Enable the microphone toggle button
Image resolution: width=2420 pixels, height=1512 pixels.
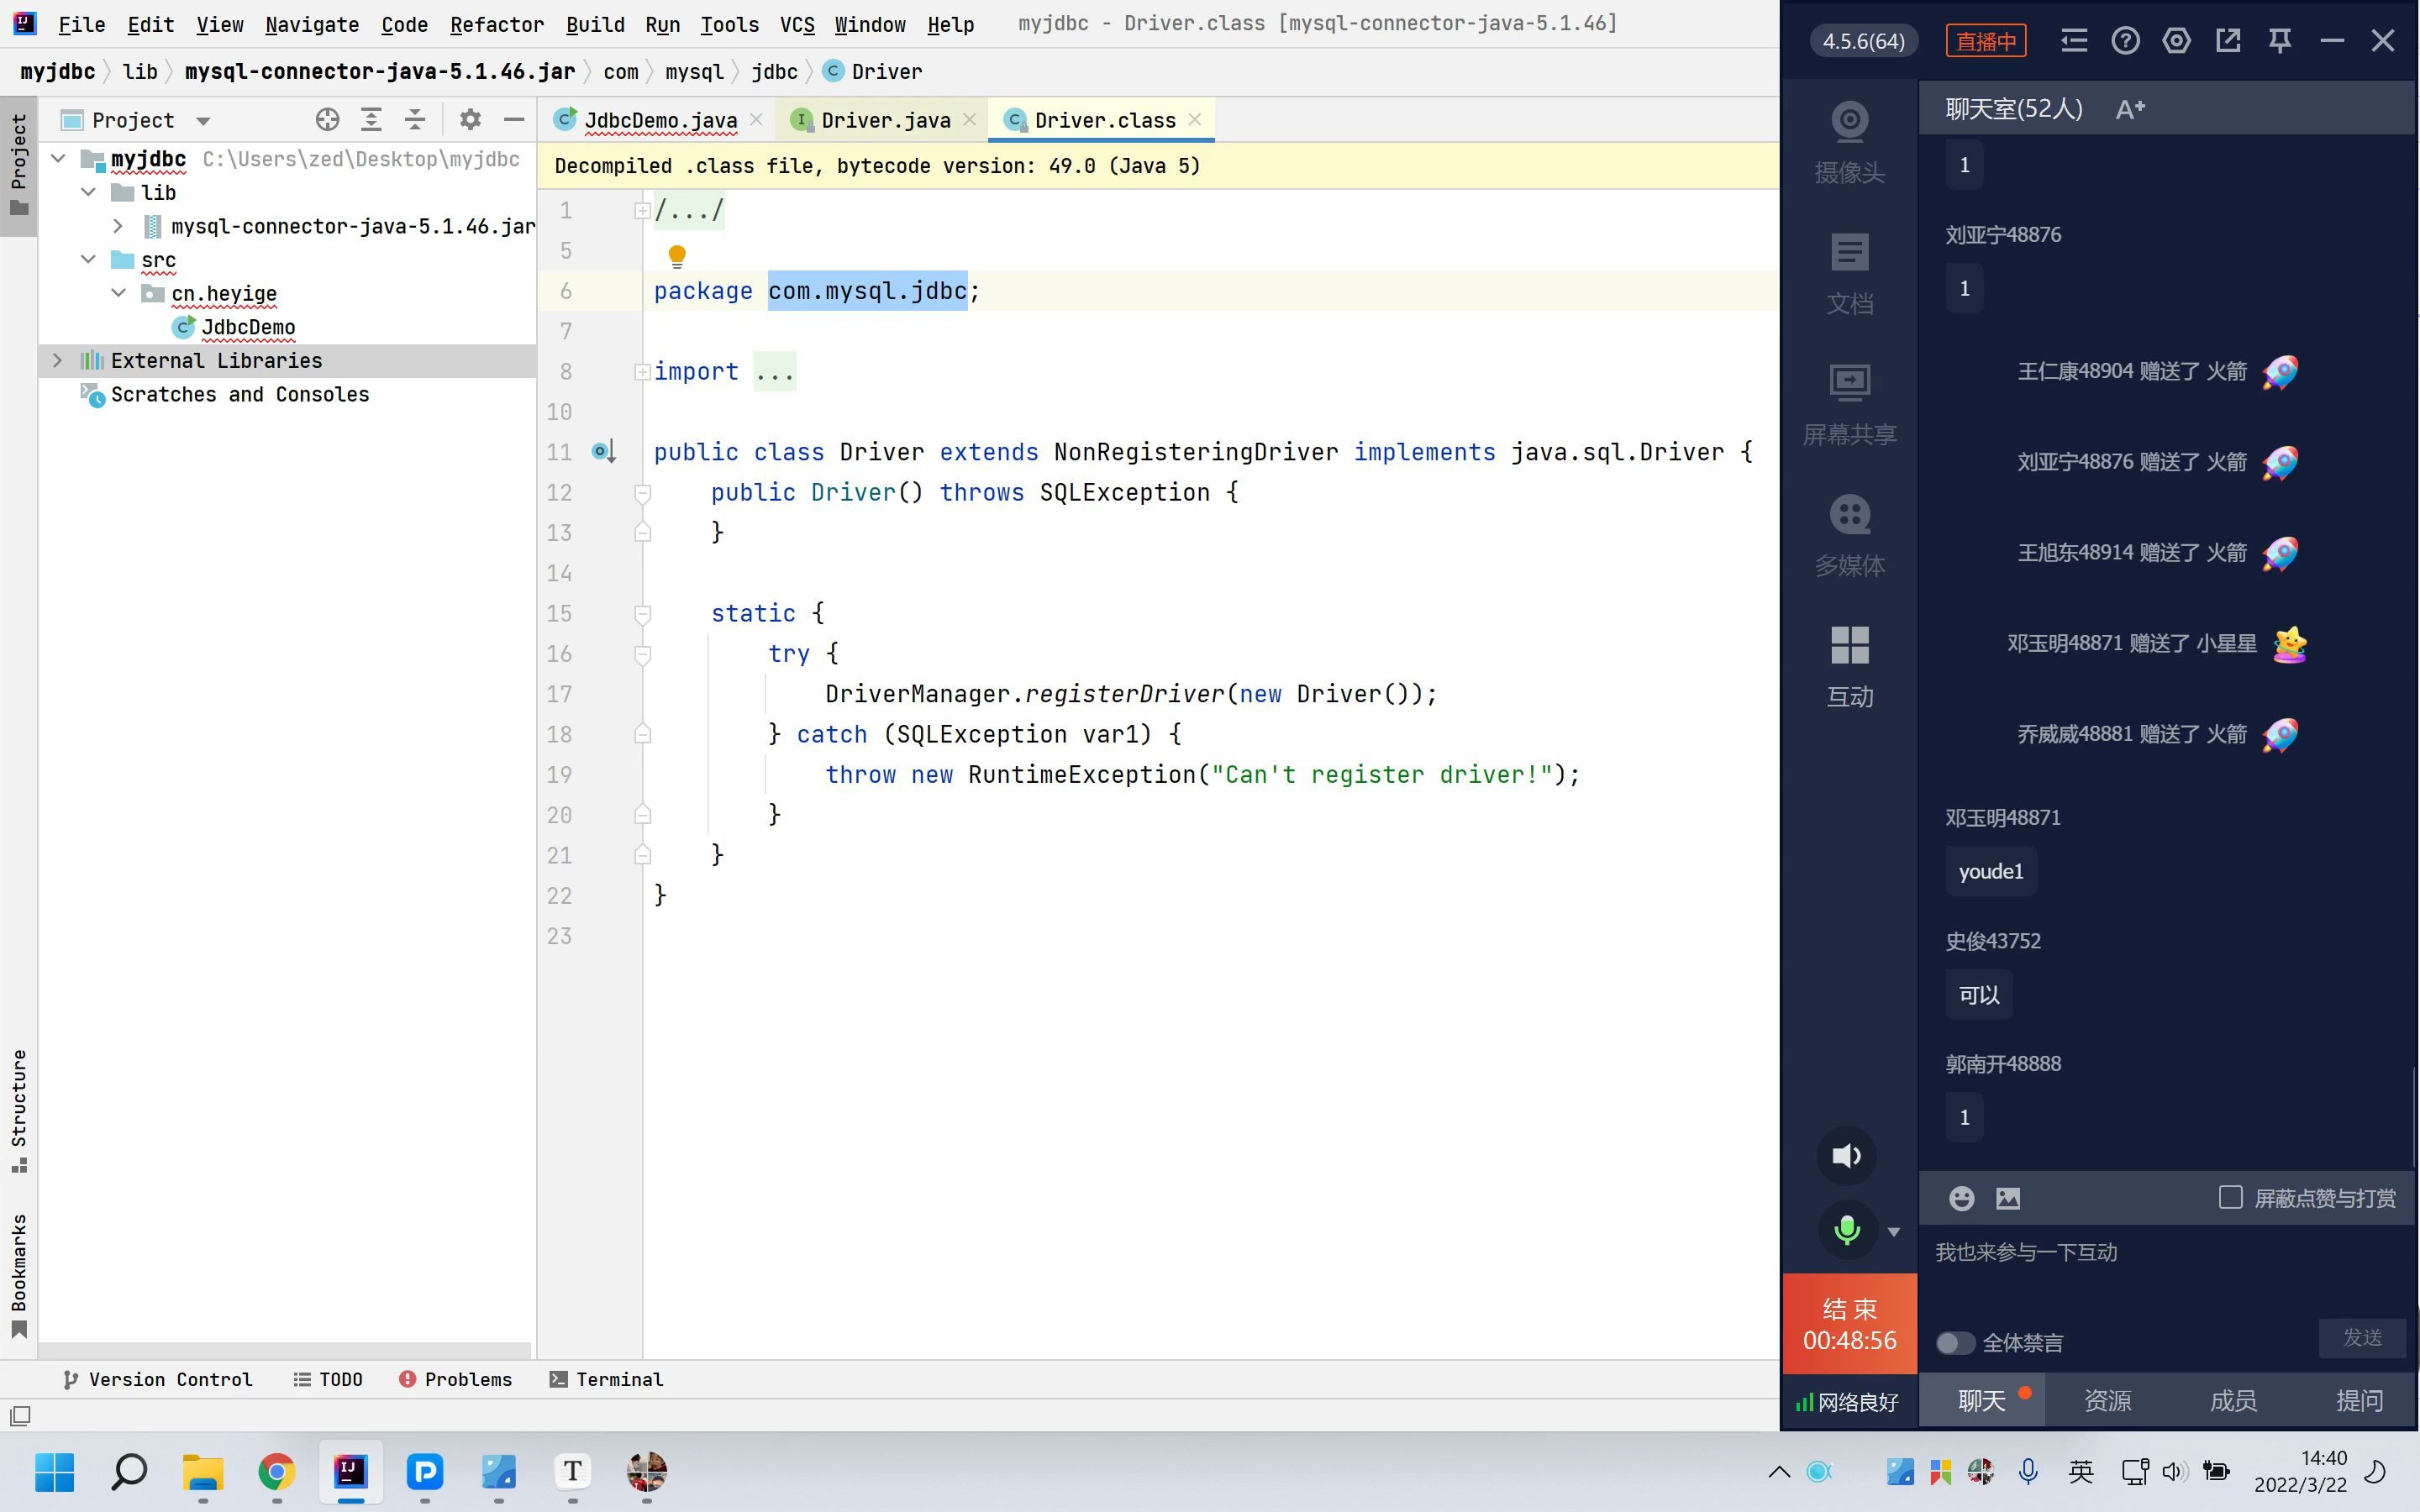tap(1847, 1231)
